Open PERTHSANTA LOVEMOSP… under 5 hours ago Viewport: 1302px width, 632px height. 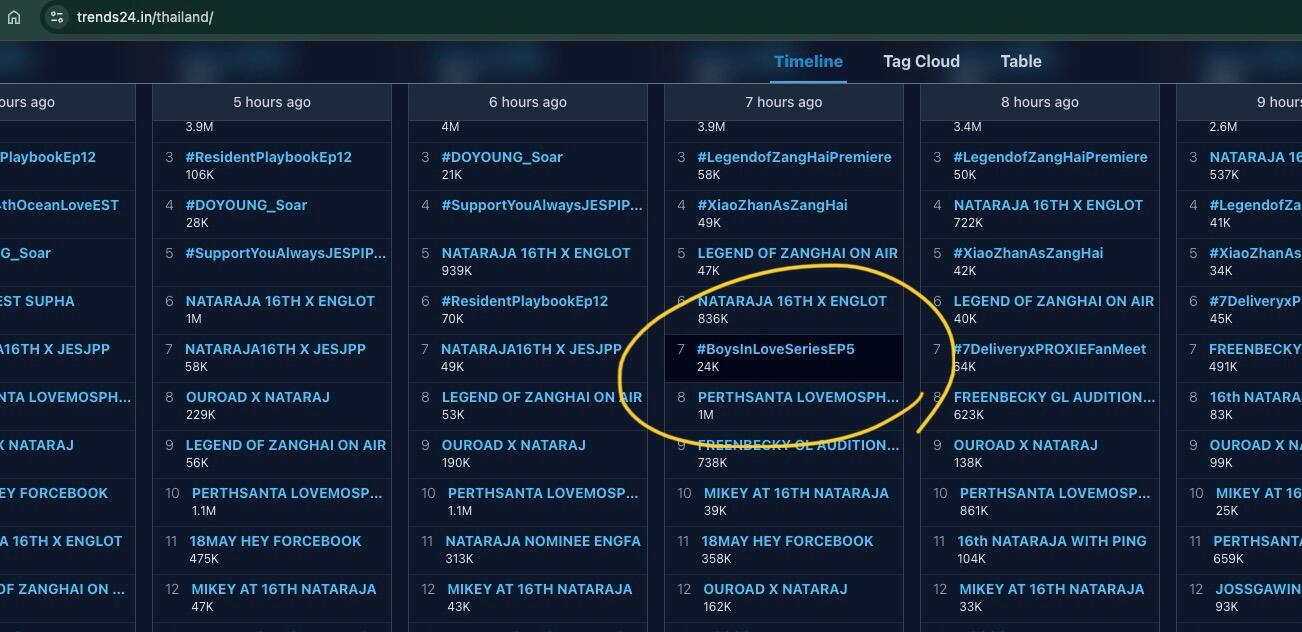[x=287, y=493]
